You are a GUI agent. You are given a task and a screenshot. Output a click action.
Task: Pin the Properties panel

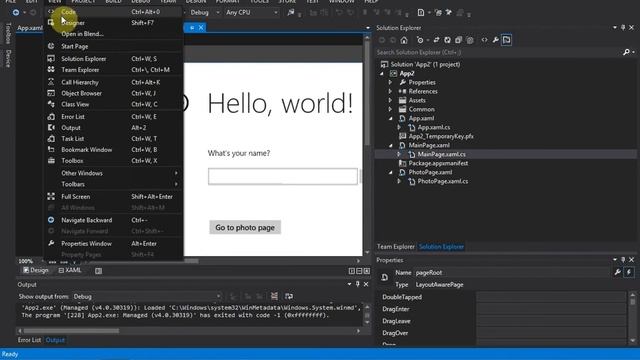623,260
